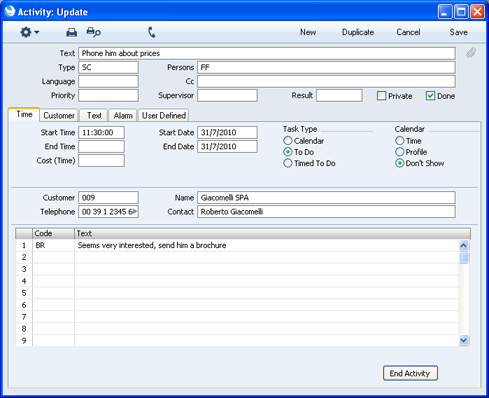Click the grid scroll down arrow

(x=464, y=340)
